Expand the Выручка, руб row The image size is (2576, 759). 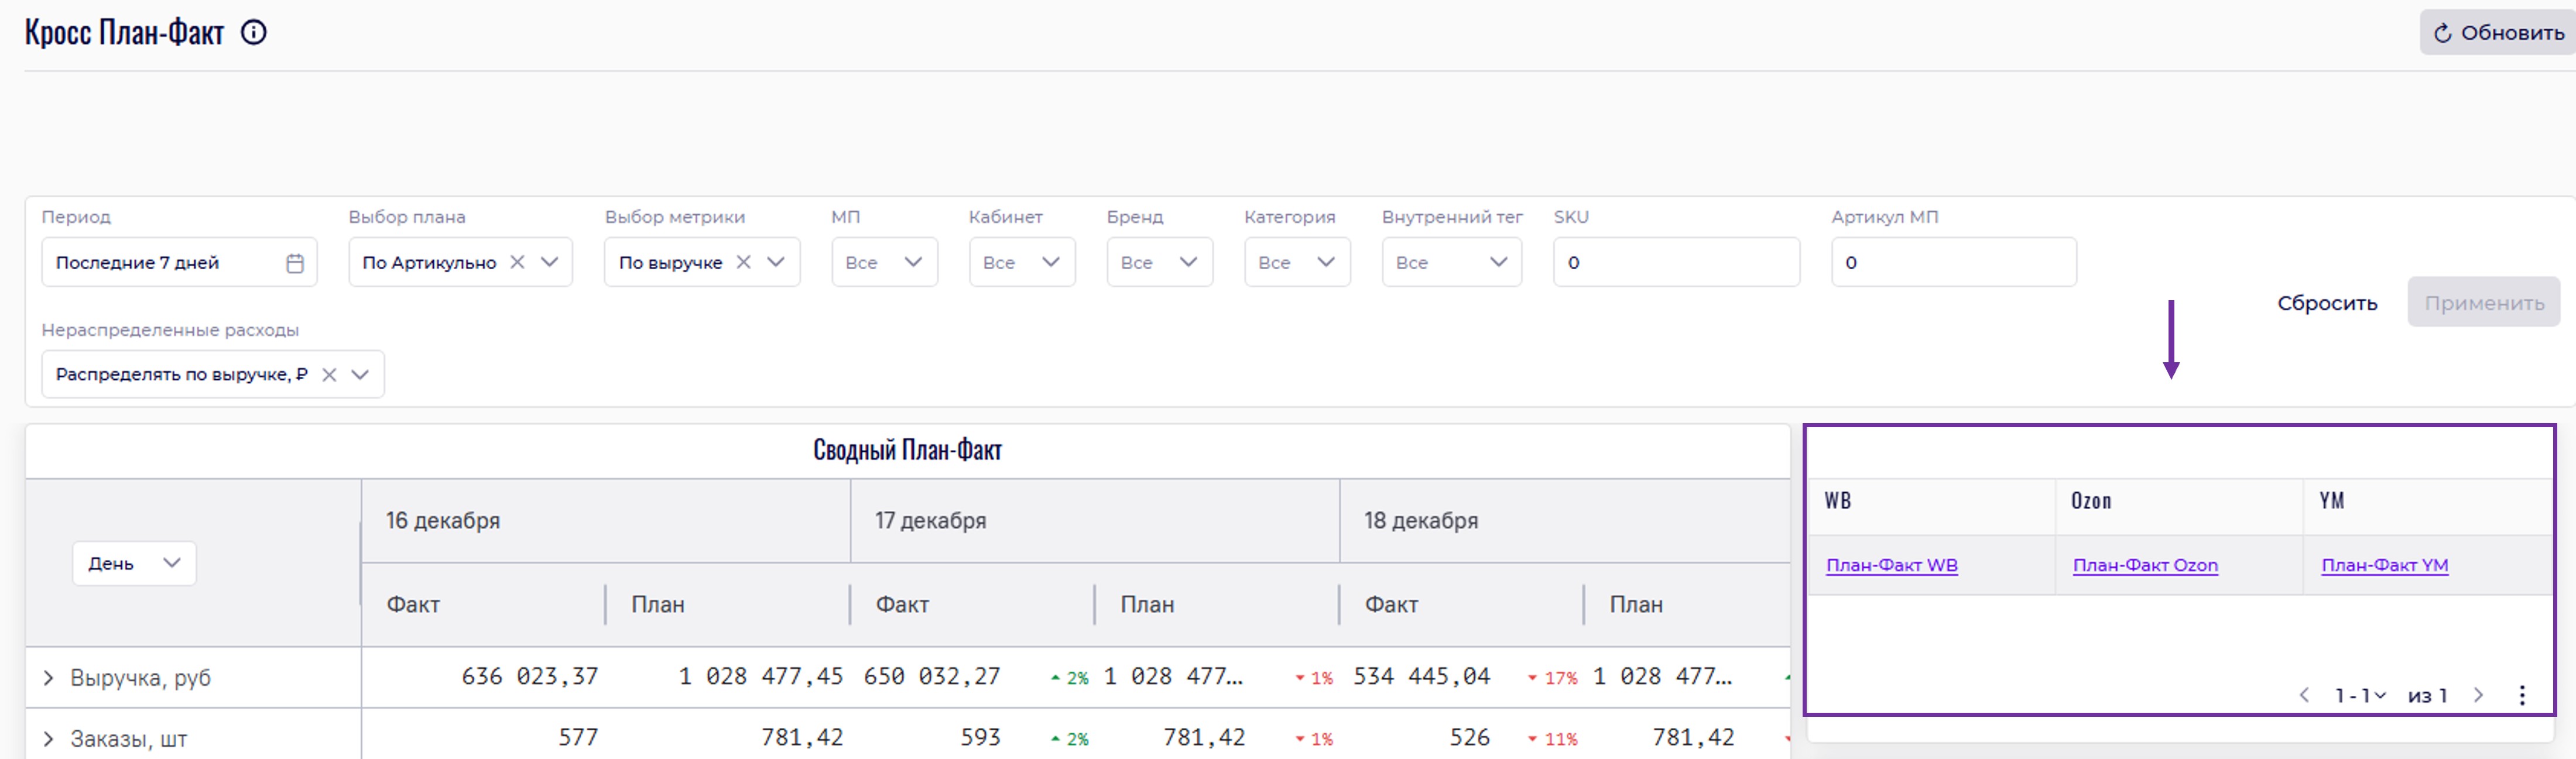point(48,678)
